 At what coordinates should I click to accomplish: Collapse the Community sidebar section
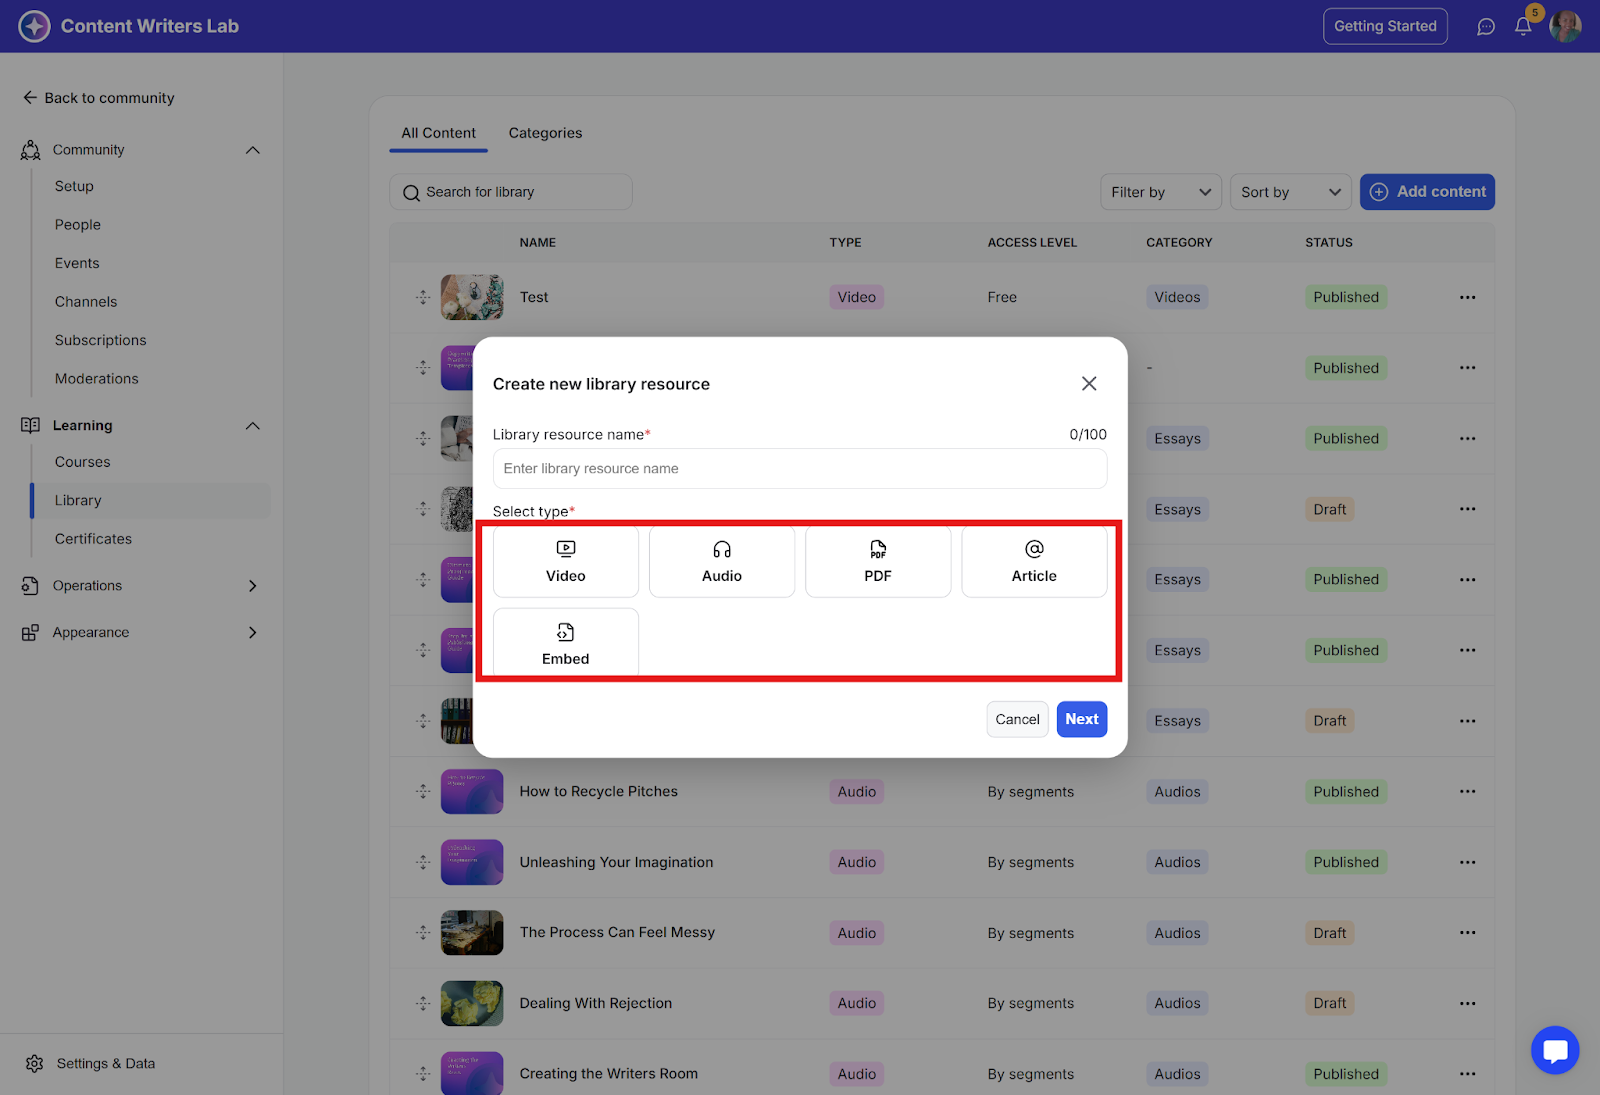click(x=253, y=150)
